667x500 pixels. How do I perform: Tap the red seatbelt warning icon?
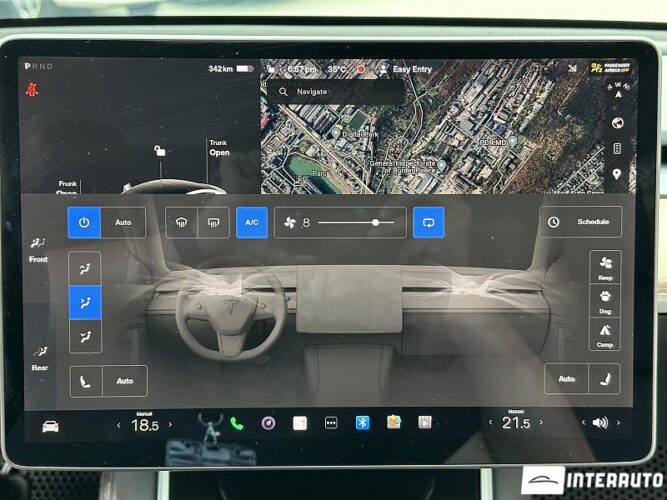[x=32, y=89]
